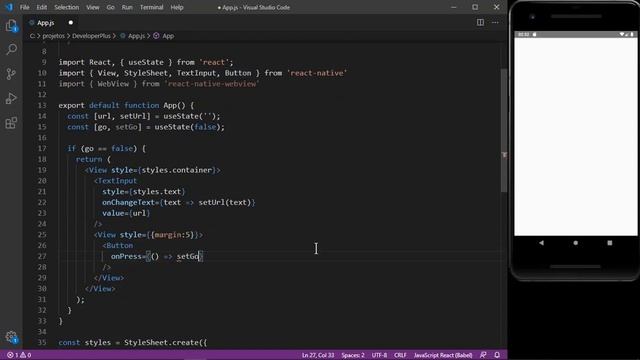Open the Extensions view
Screen dimensions: 640x360
[11, 122]
